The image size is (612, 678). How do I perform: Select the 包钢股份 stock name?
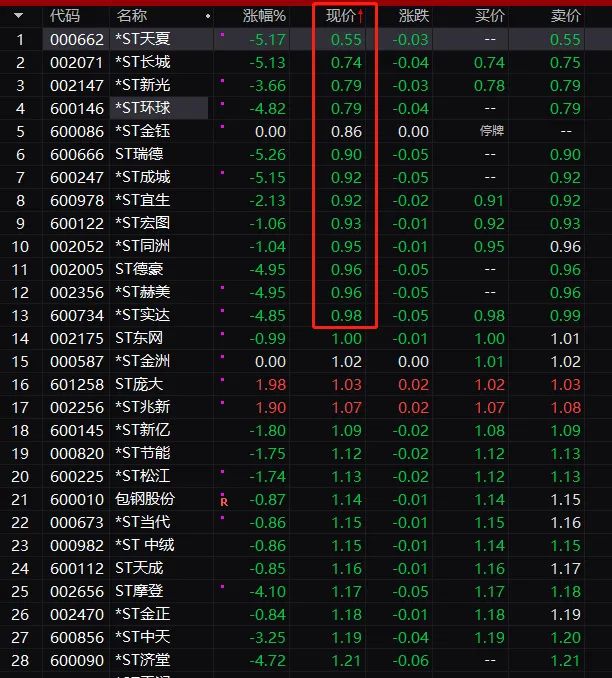coord(145,499)
